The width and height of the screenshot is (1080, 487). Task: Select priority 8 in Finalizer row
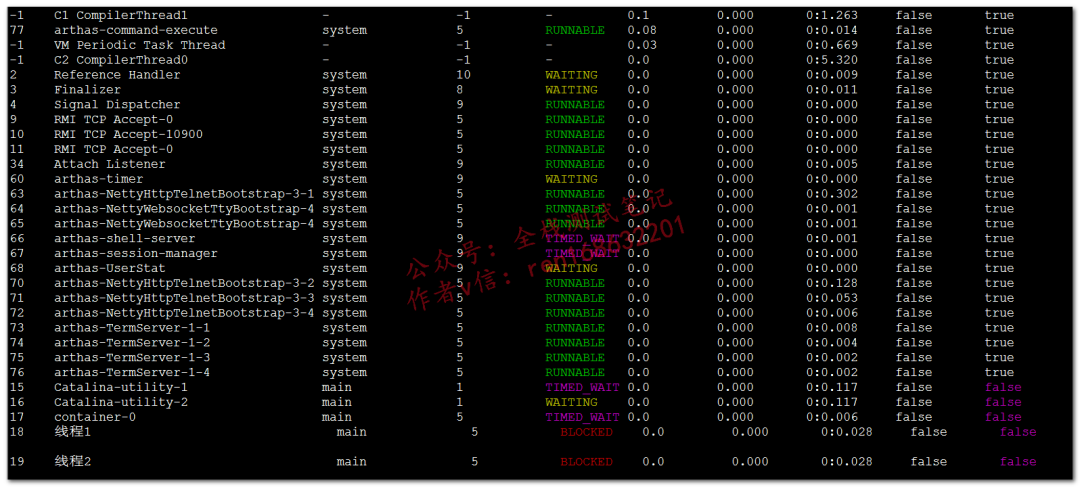pyautogui.click(x=459, y=90)
